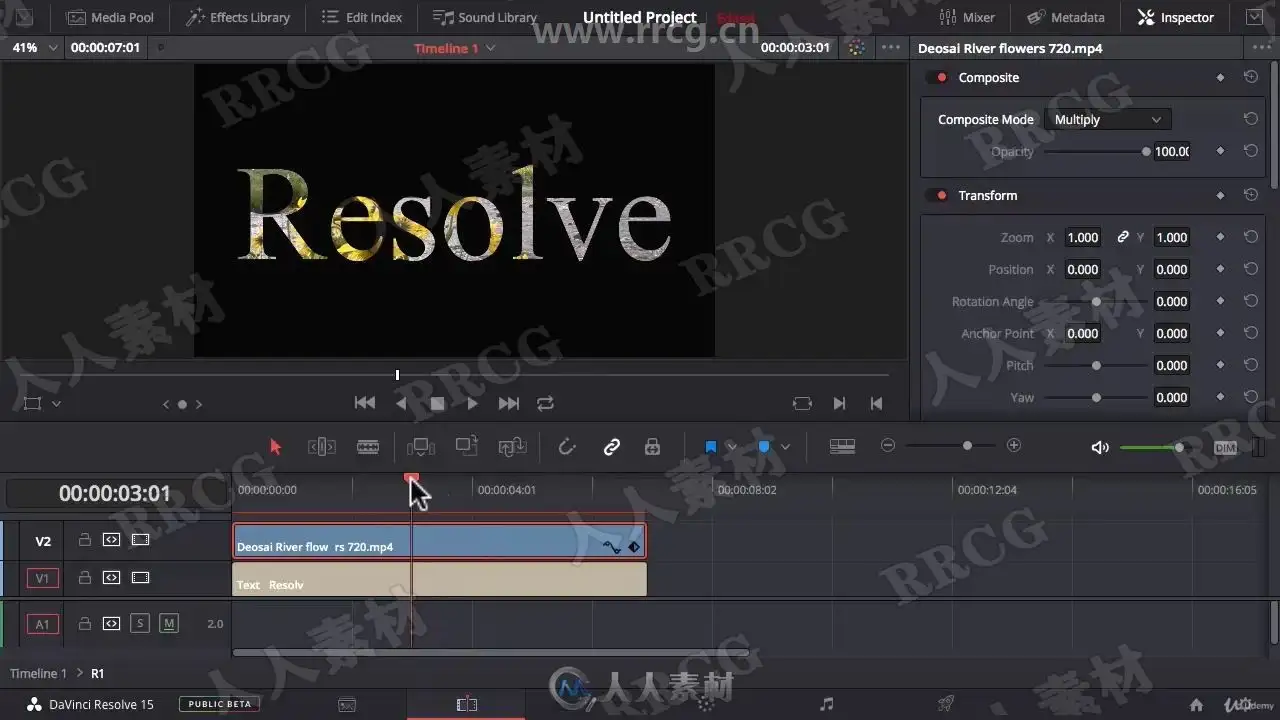Click the Position Y value field

1171,269
